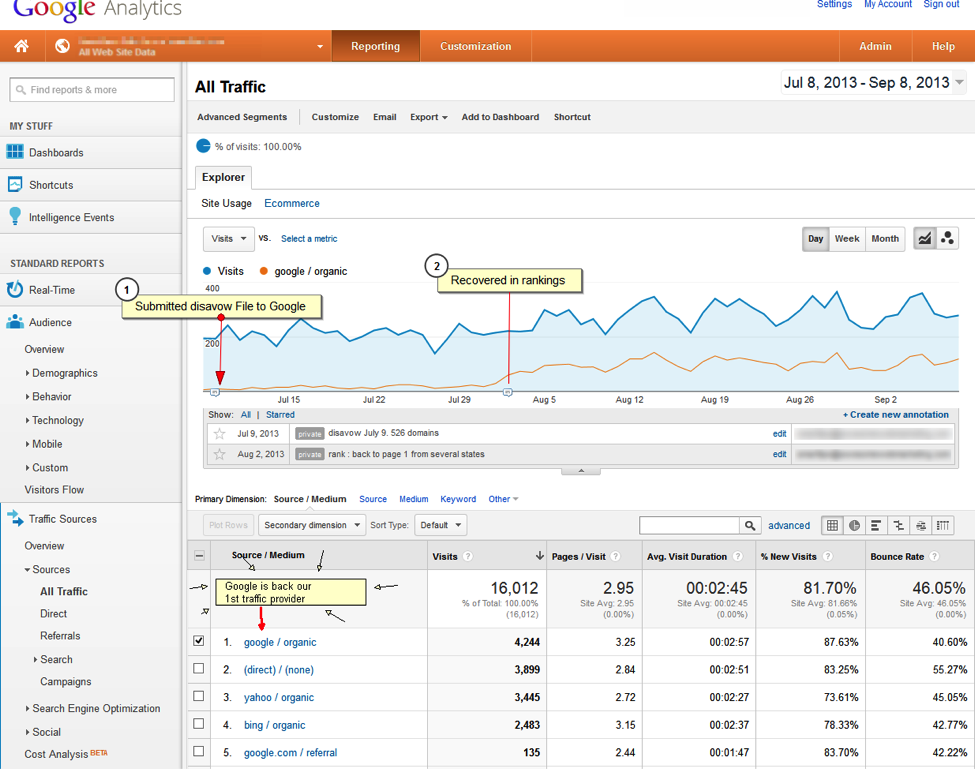Uncheck the google / organic row checkbox
975x769 pixels.
[198, 640]
